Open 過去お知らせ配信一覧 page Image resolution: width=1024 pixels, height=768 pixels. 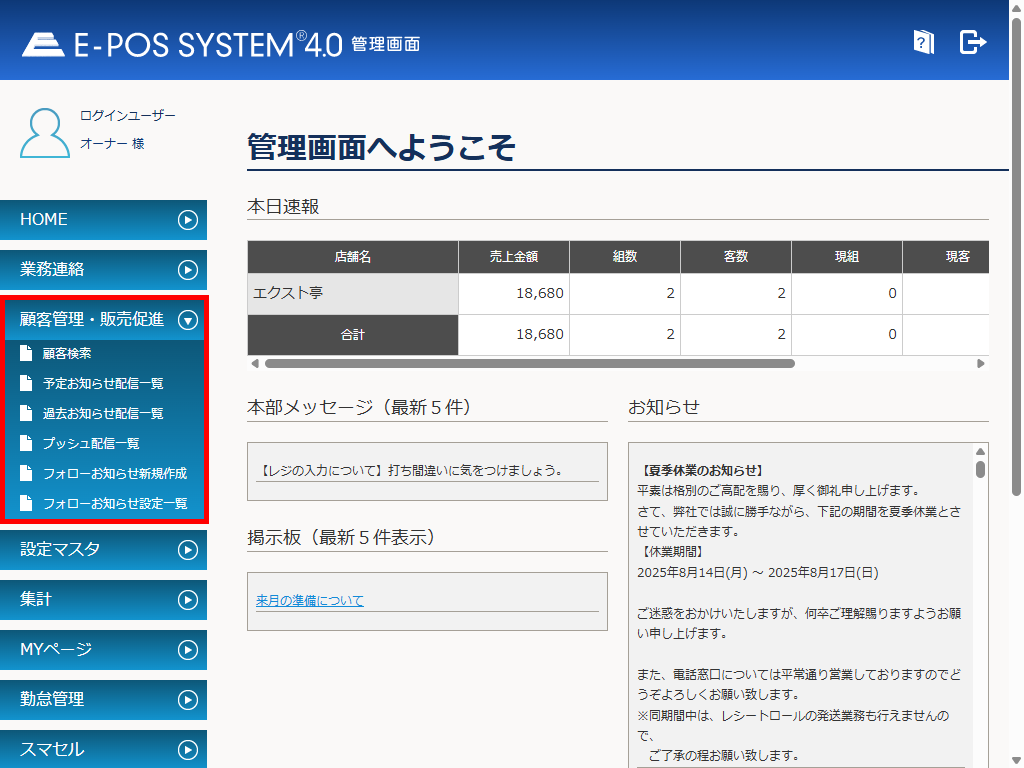click(x=103, y=413)
